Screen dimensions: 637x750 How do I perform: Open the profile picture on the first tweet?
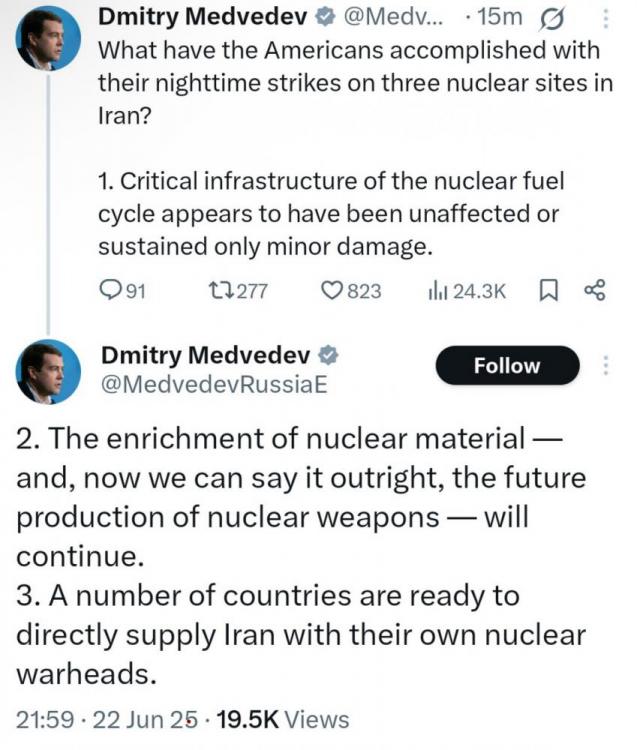[x=49, y=37]
